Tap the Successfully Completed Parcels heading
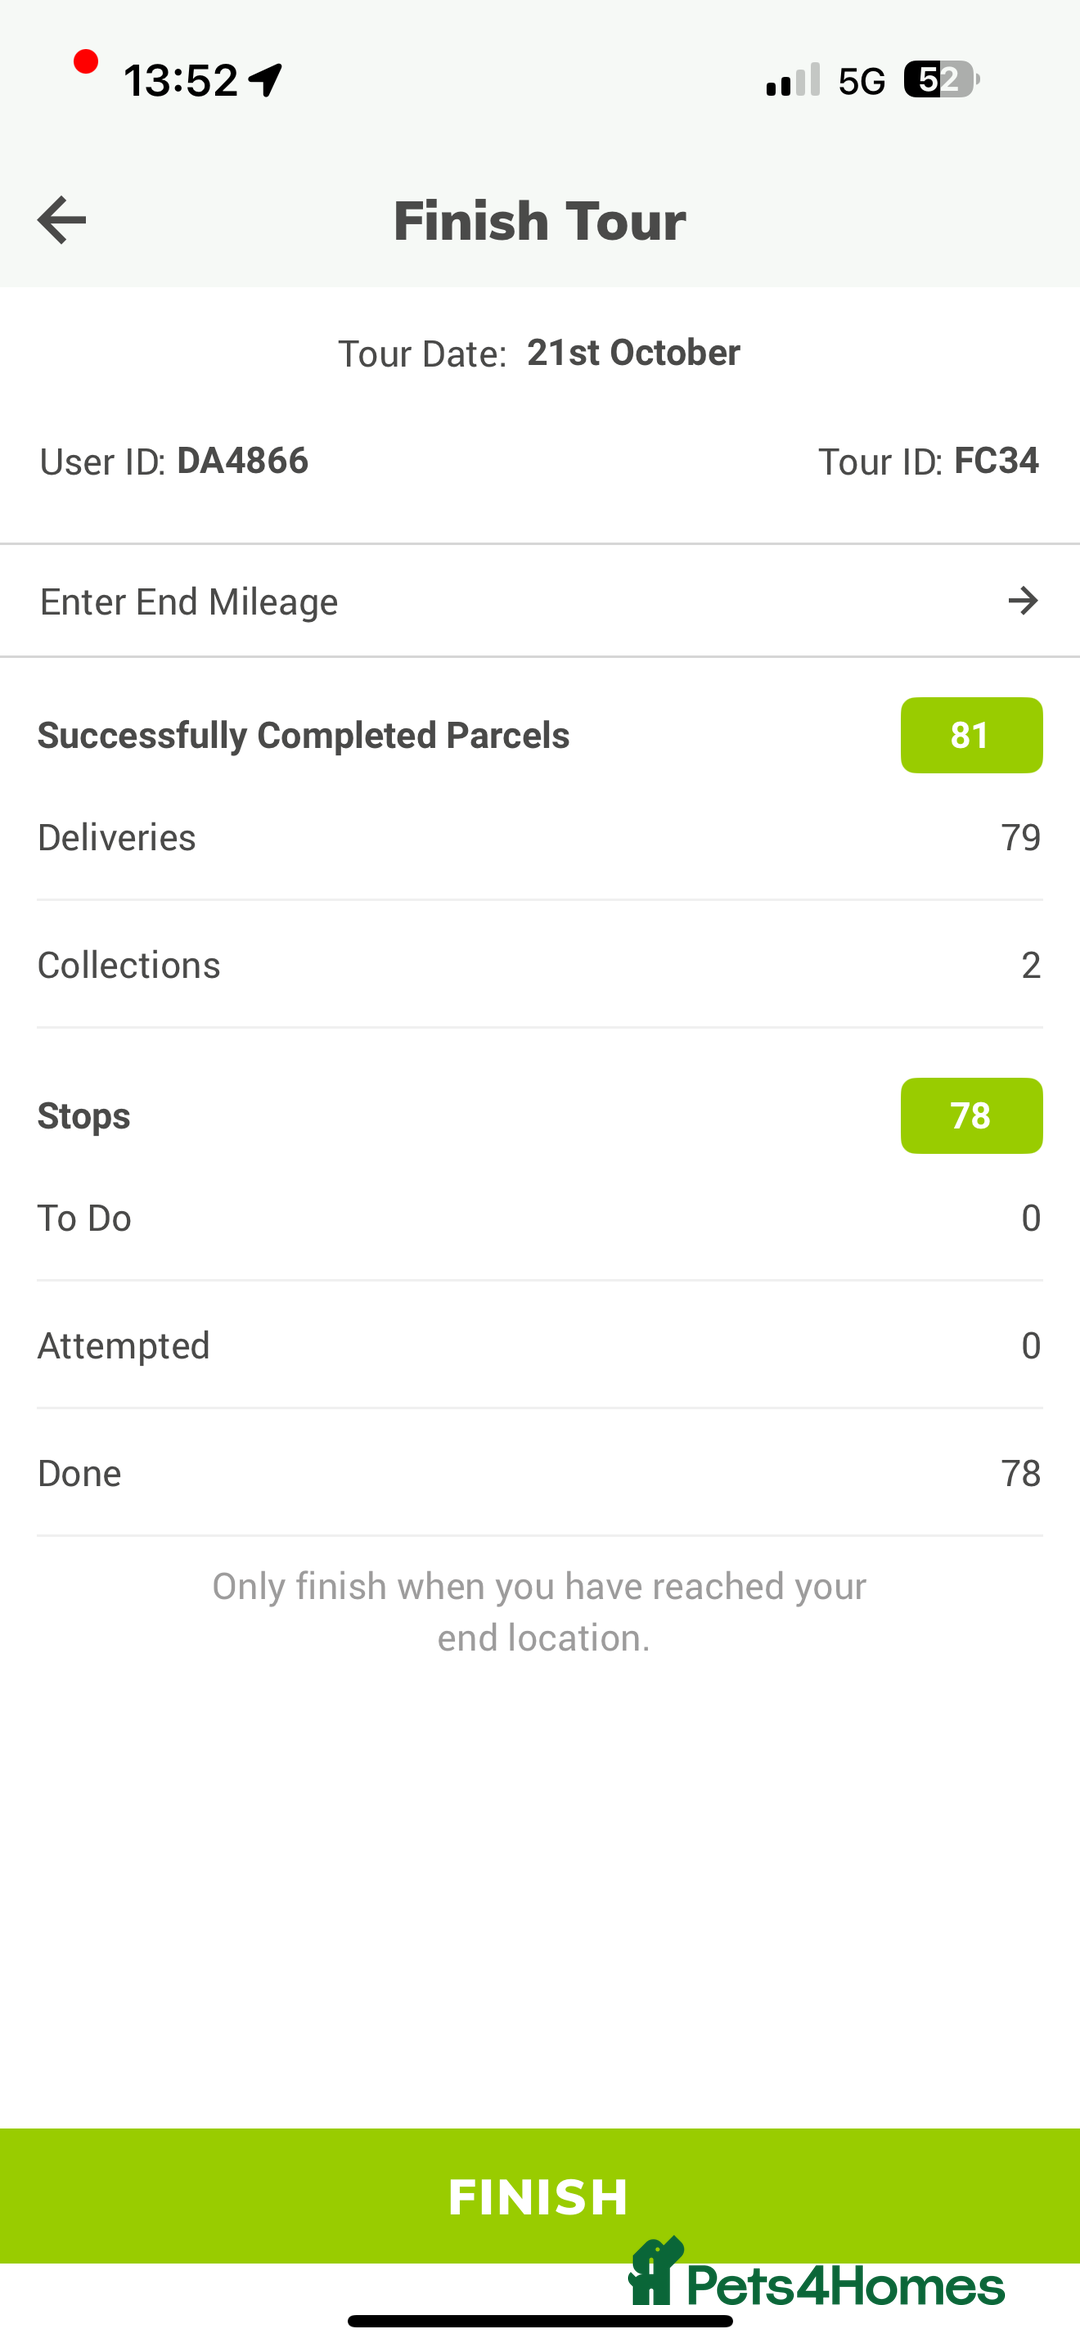This screenshot has width=1080, height=2347. click(x=304, y=736)
